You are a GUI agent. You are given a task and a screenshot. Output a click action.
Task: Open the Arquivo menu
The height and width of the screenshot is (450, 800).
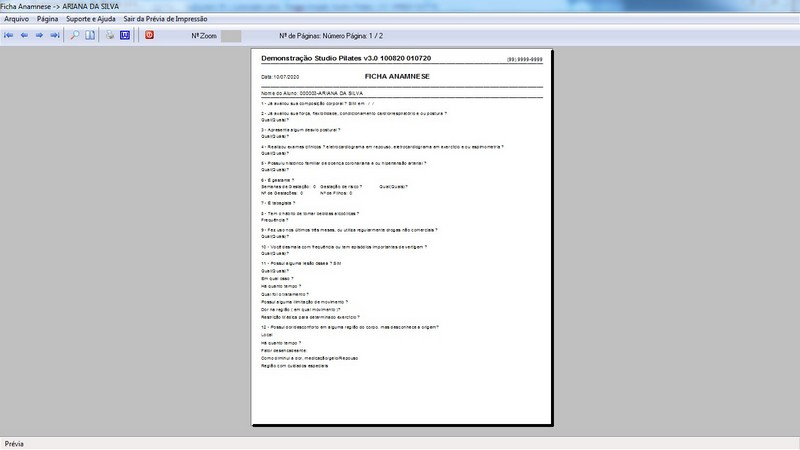point(16,19)
